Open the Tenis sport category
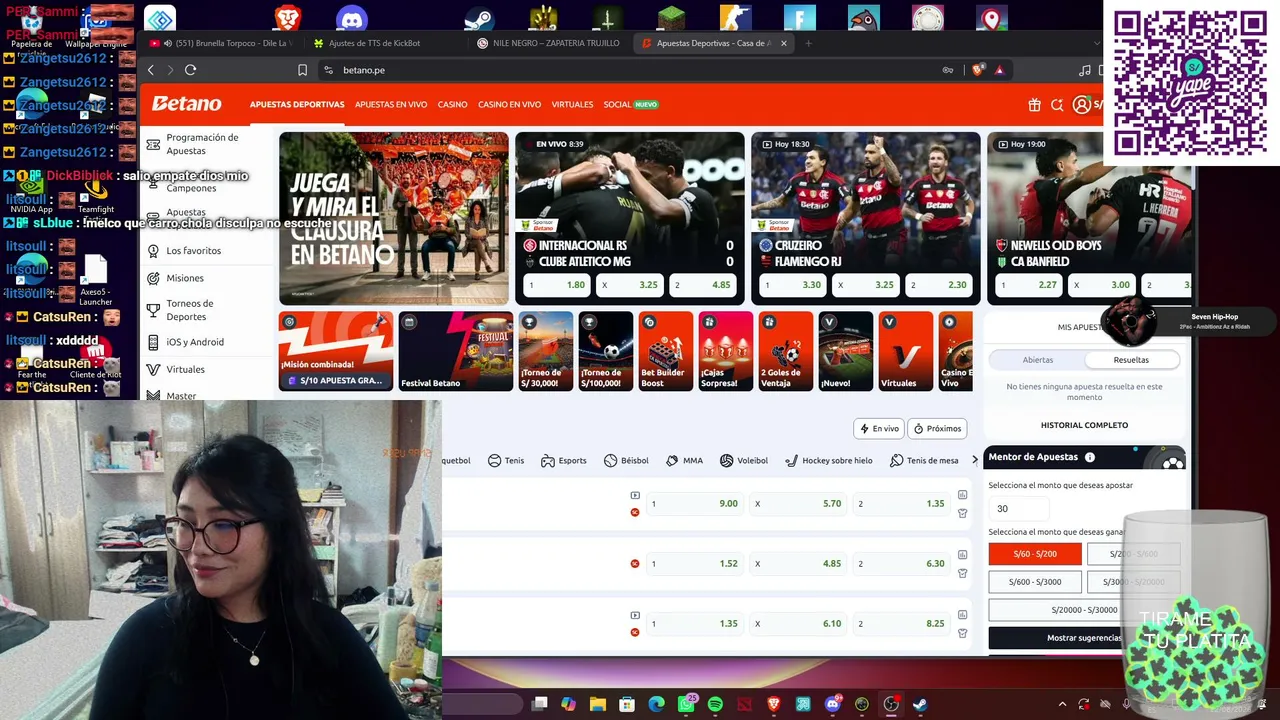The width and height of the screenshot is (1280, 720). click(506, 461)
